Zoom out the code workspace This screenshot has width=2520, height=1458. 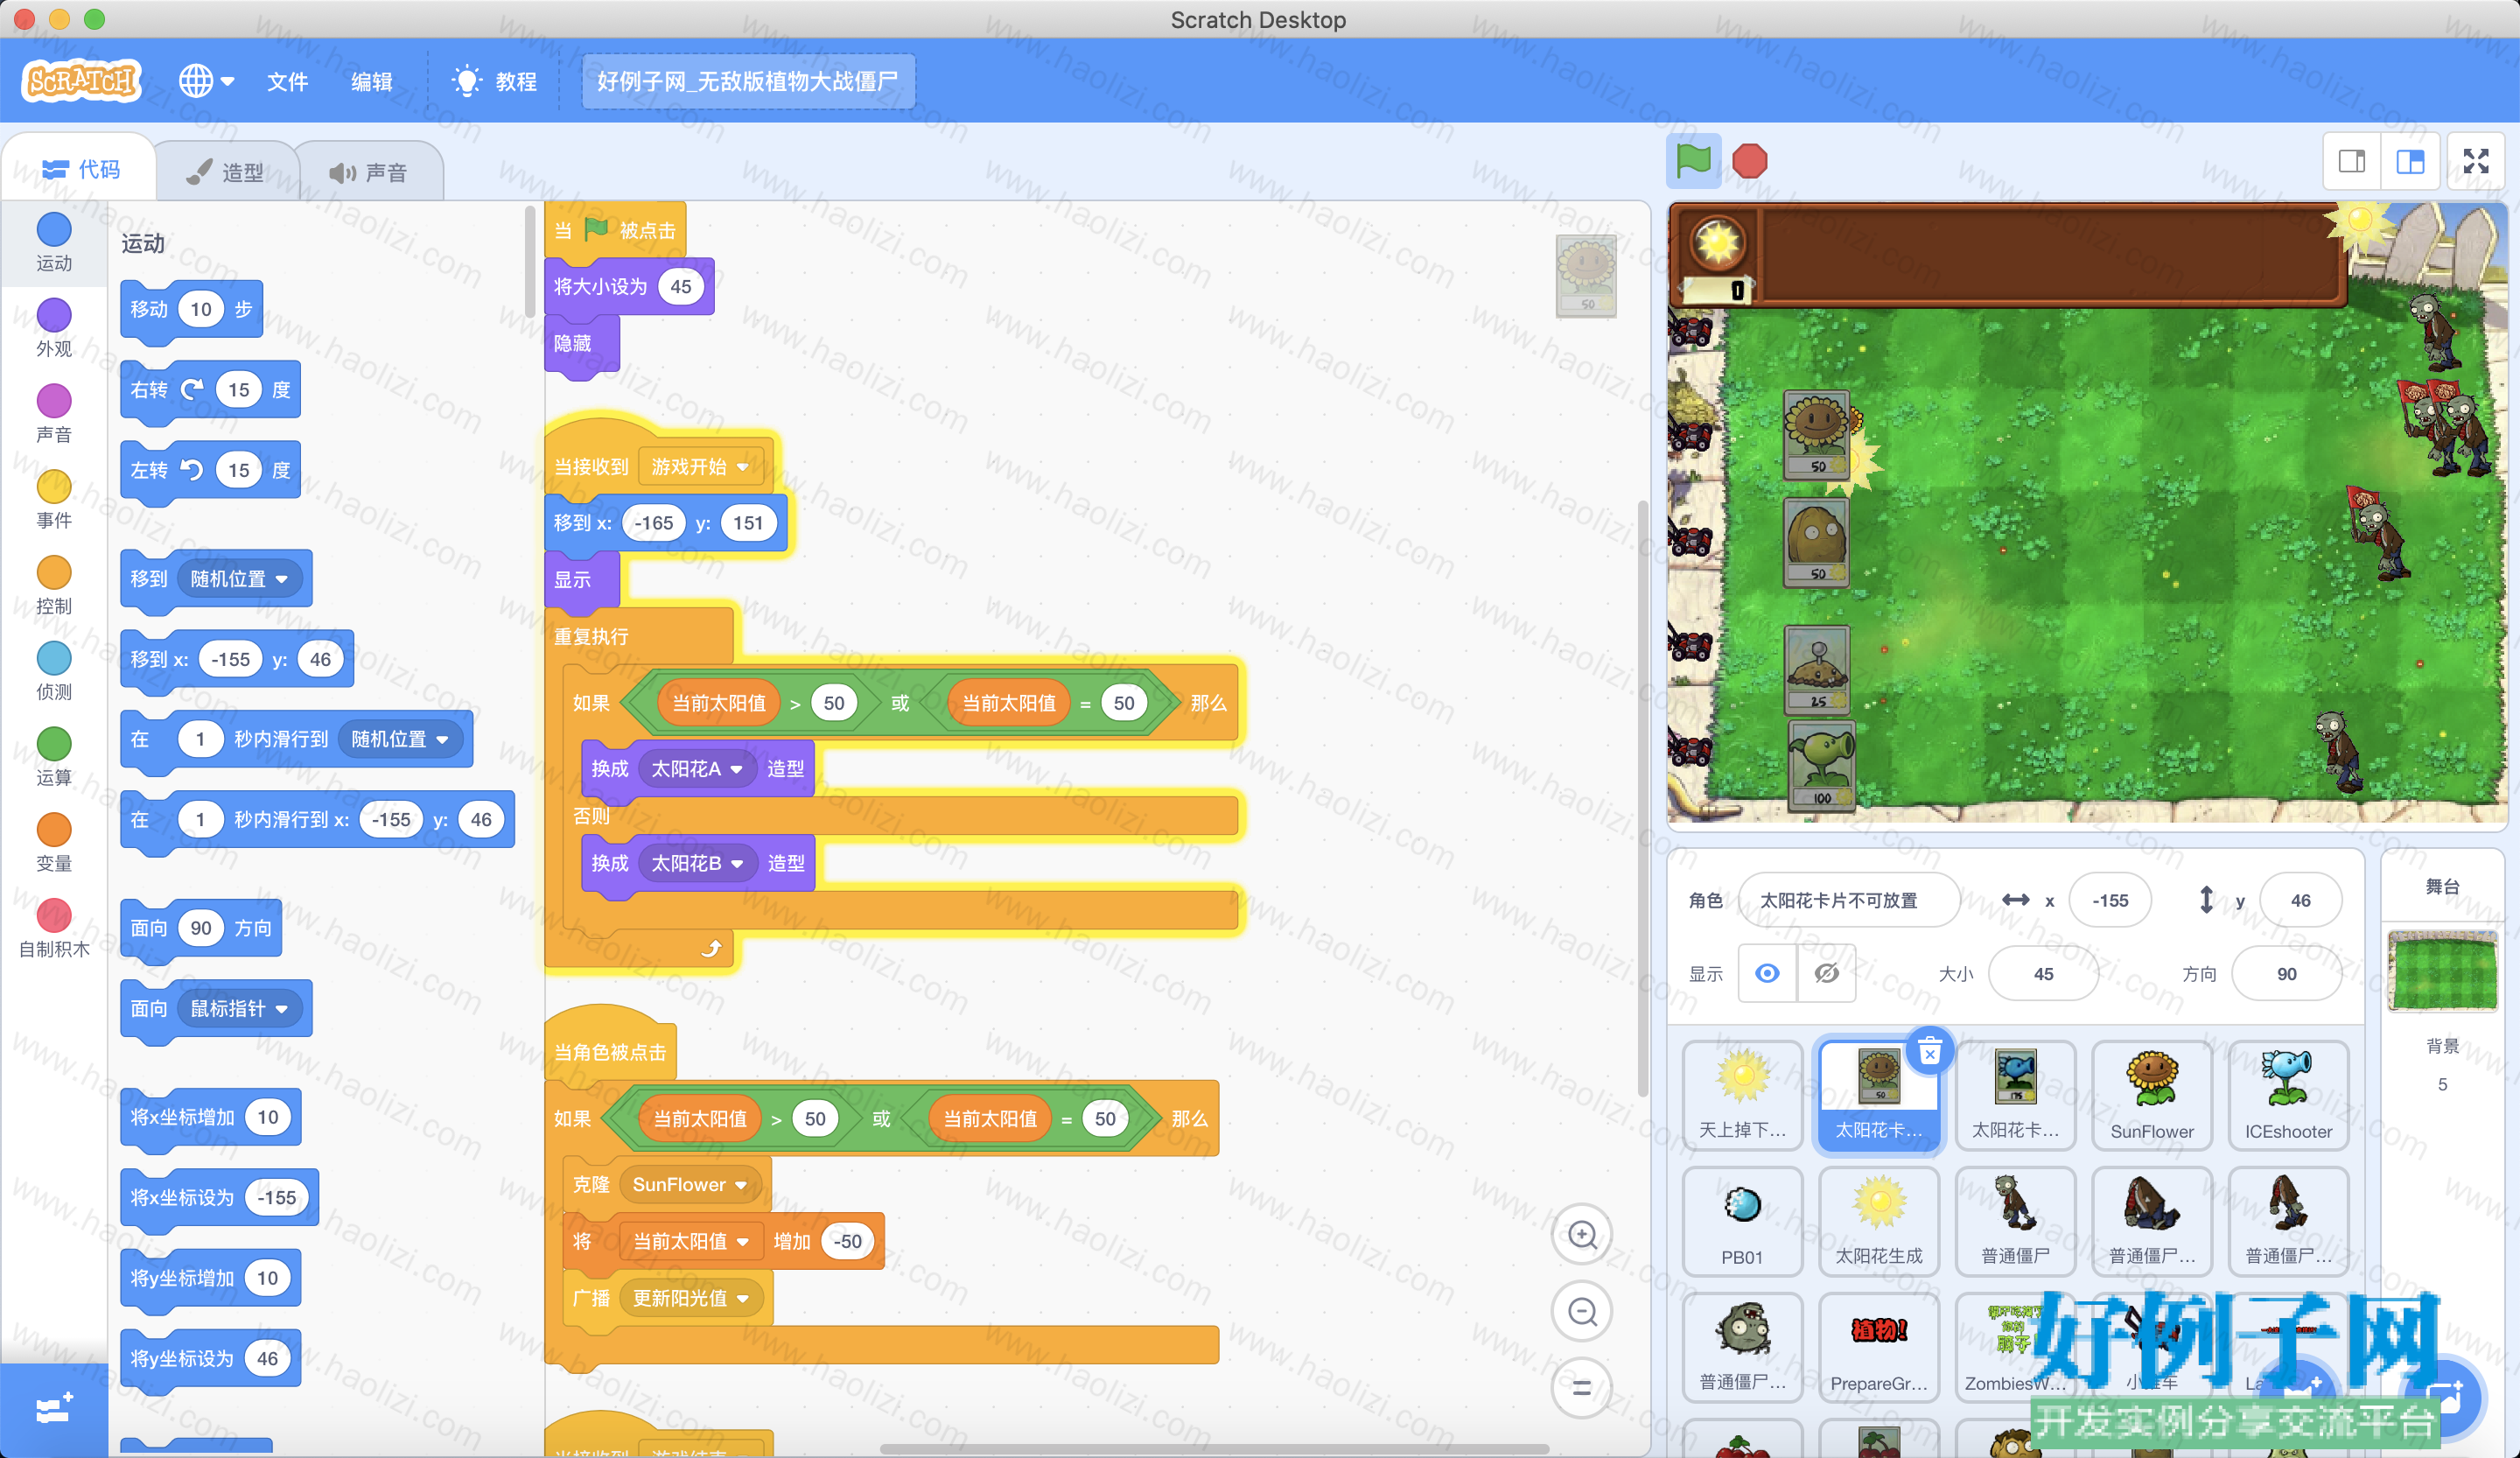pyautogui.click(x=1582, y=1311)
